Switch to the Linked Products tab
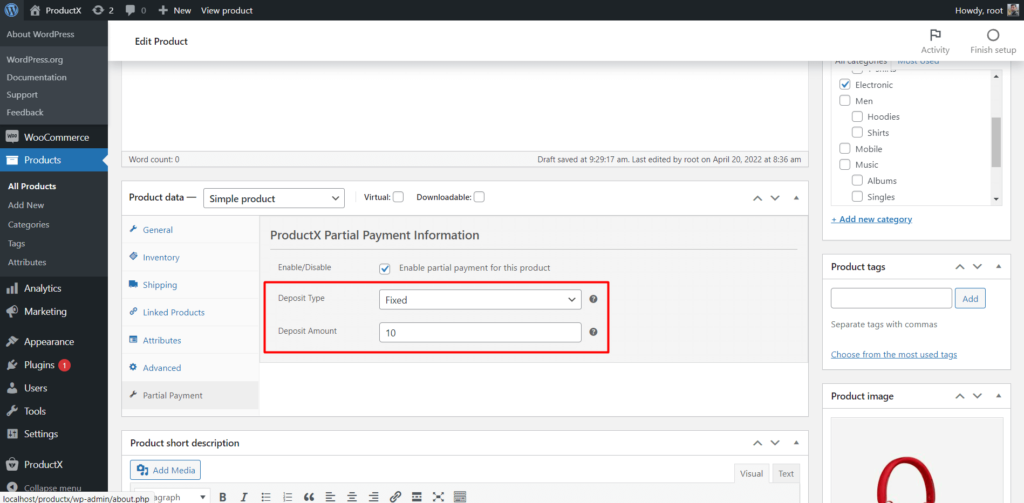Image resolution: width=1024 pixels, height=503 pixels. 191,312
